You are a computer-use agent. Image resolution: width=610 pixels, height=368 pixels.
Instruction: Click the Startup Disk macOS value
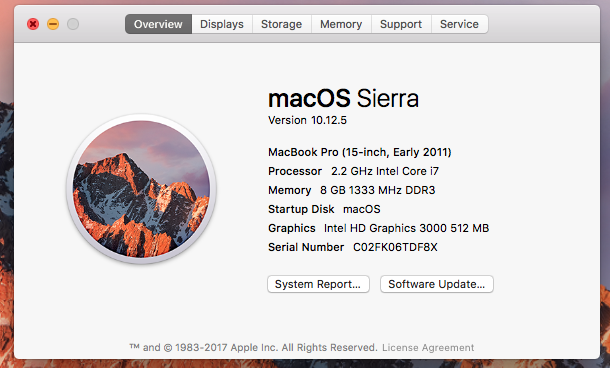click(362, 209)
